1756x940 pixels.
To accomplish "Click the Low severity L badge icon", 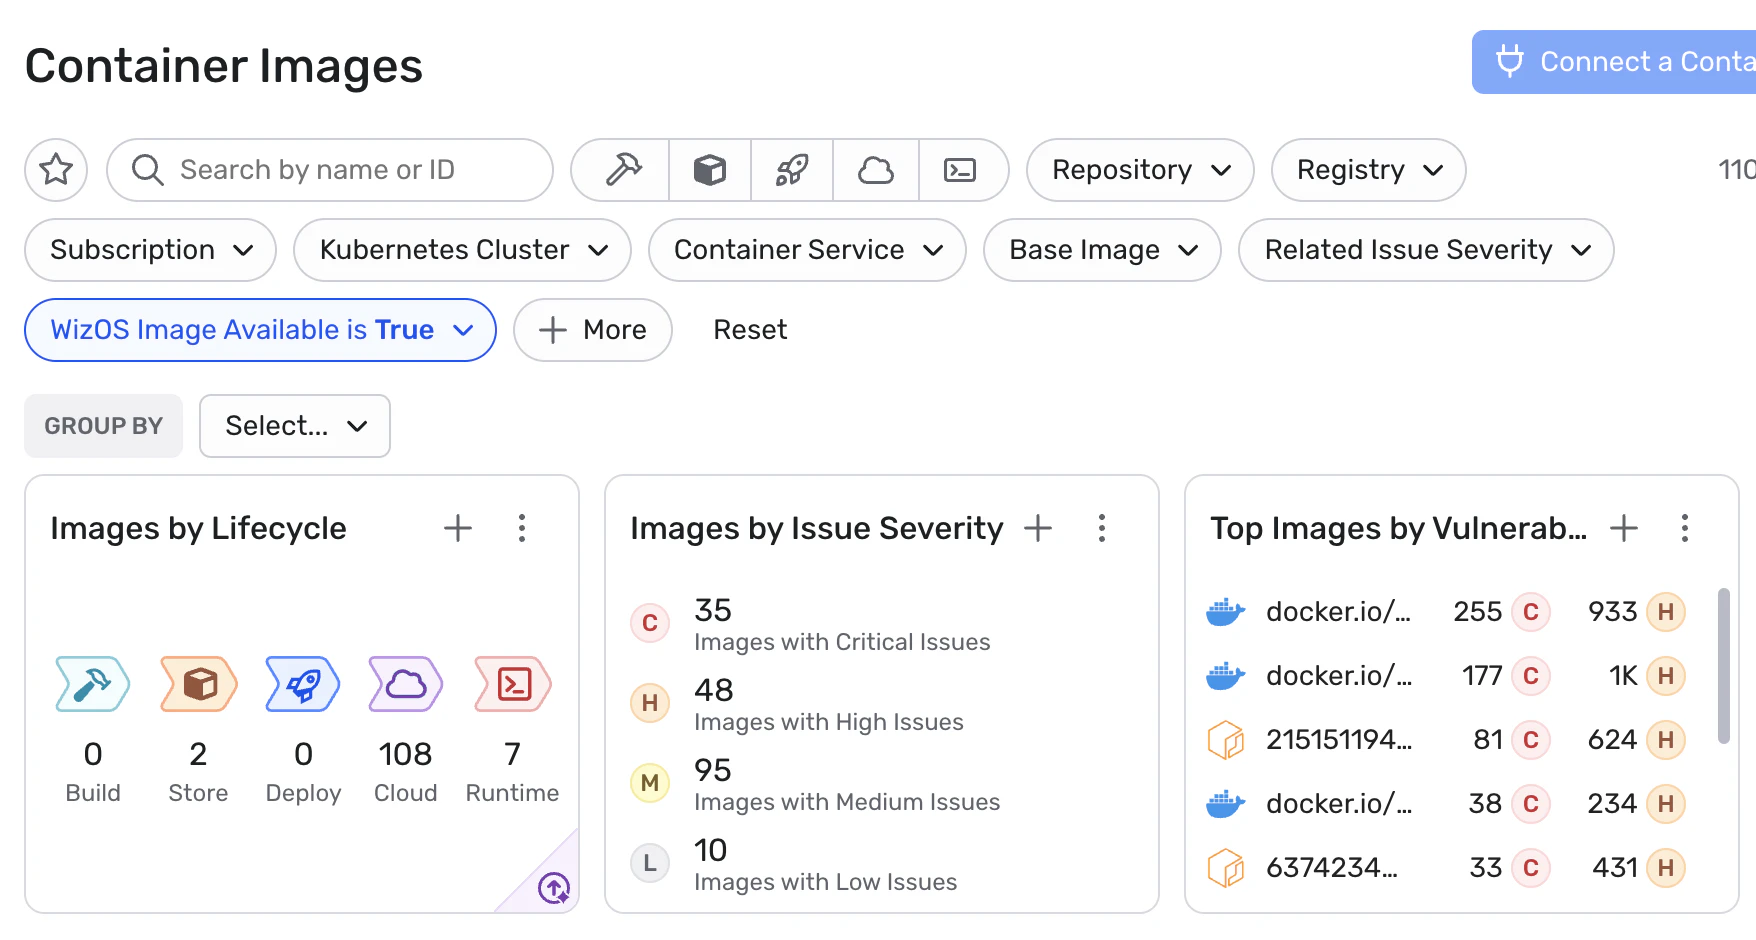I will (x=650, y=863).
